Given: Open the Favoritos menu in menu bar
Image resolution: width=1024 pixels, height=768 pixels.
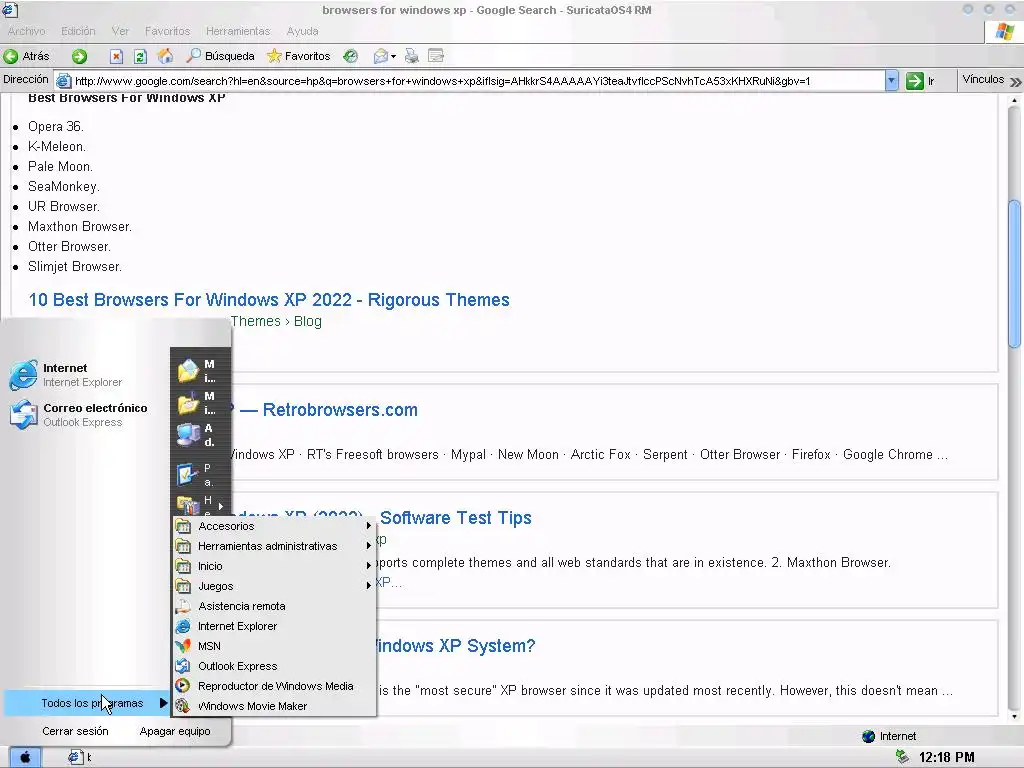Looking at the screenshot, I should pyautogui.click(x=167, y=31).
